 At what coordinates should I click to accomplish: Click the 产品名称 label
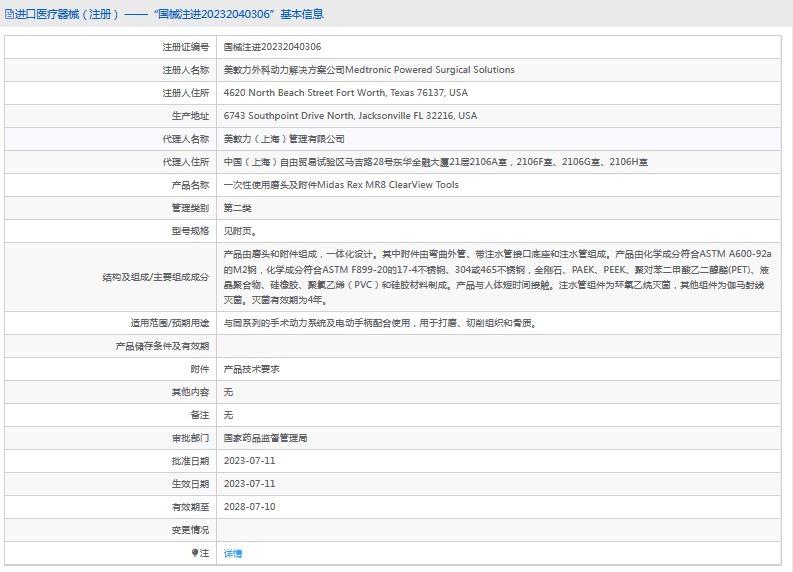click(190, 185)
